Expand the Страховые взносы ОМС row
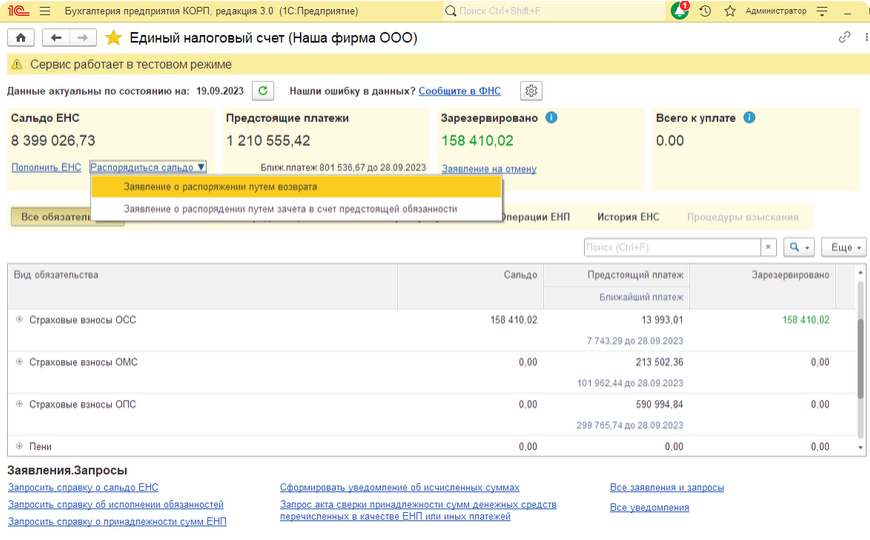 (19, 362)
